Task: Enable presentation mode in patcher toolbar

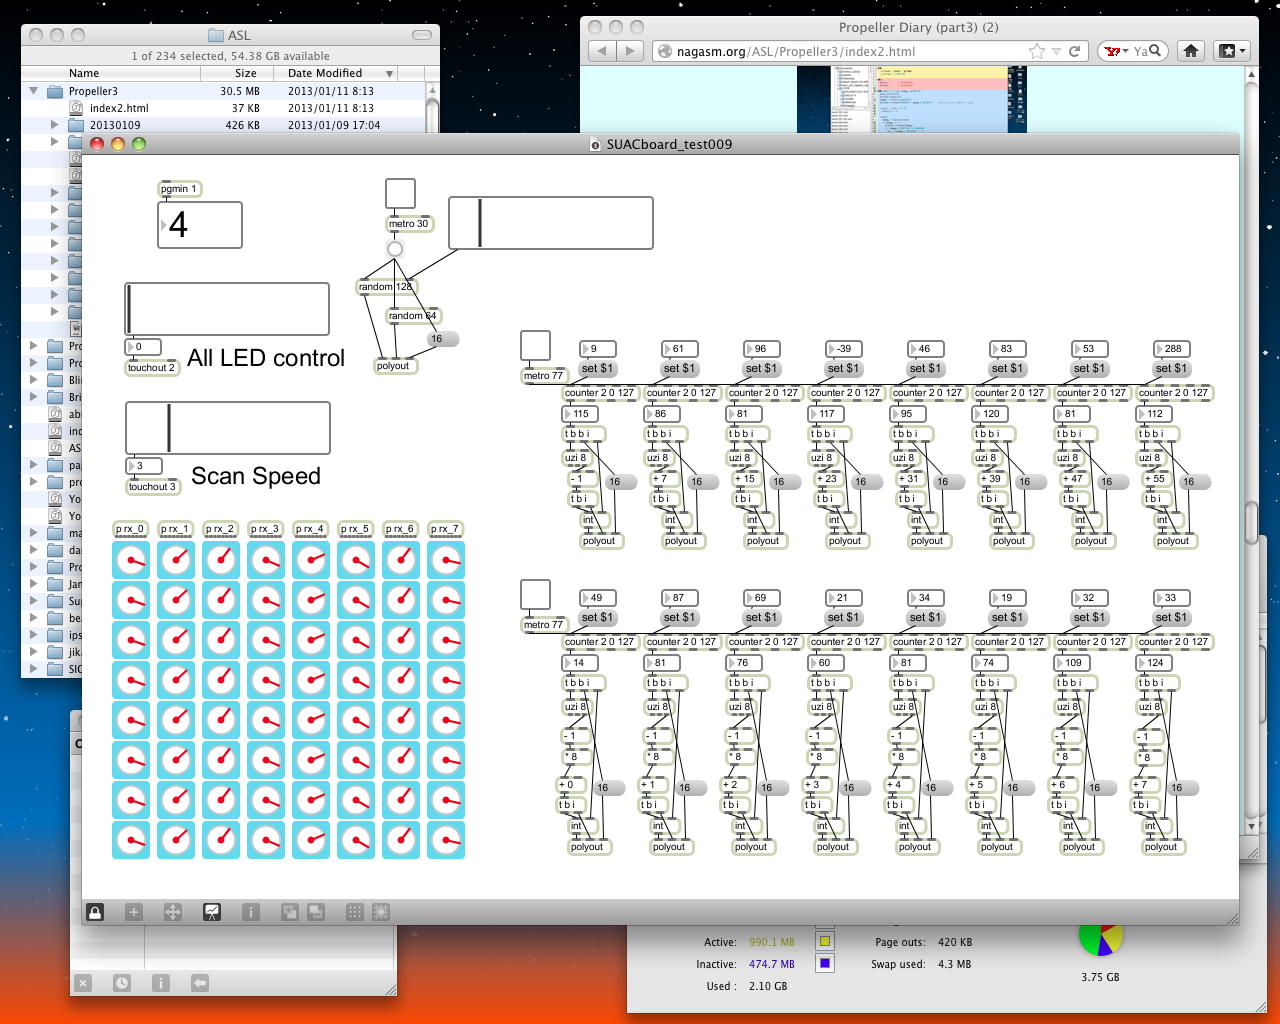Action: click(x=212, y=912)
